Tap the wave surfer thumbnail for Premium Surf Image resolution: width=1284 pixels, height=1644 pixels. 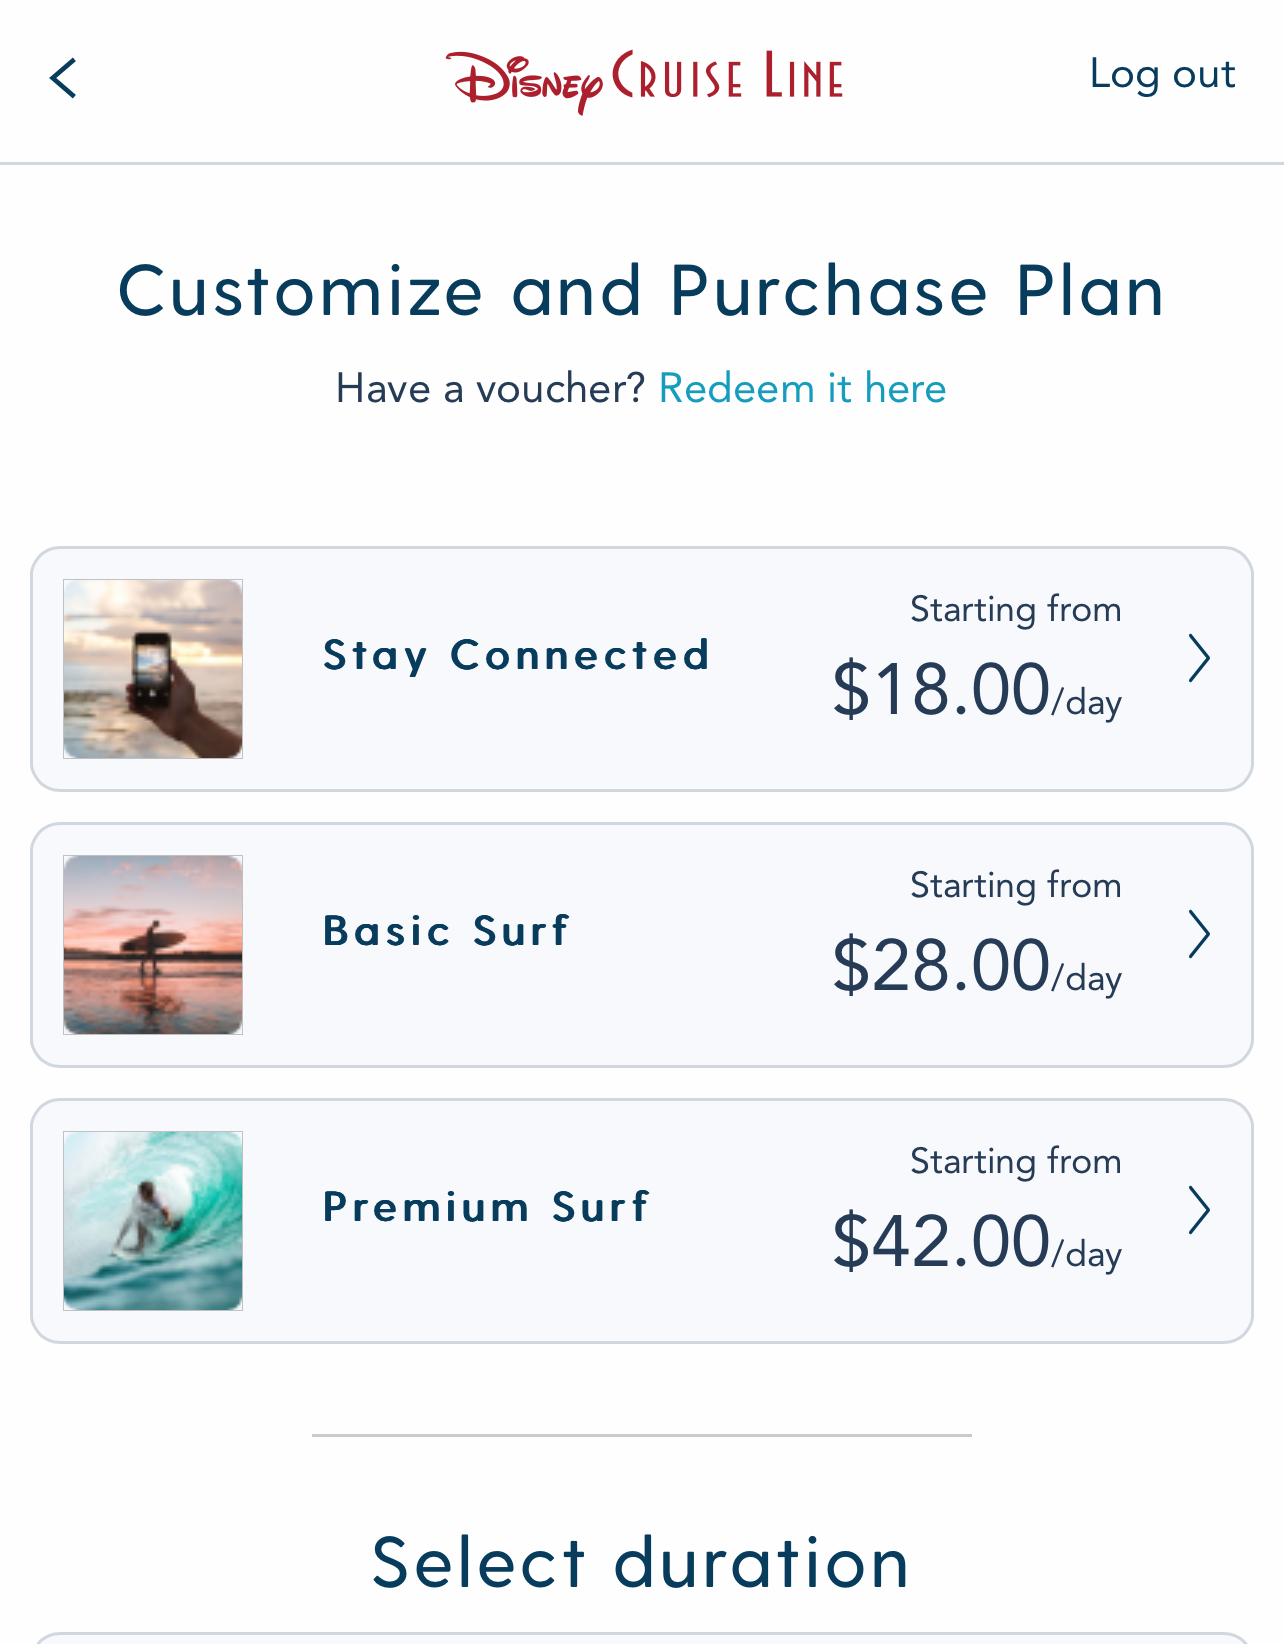[153, 1221]
